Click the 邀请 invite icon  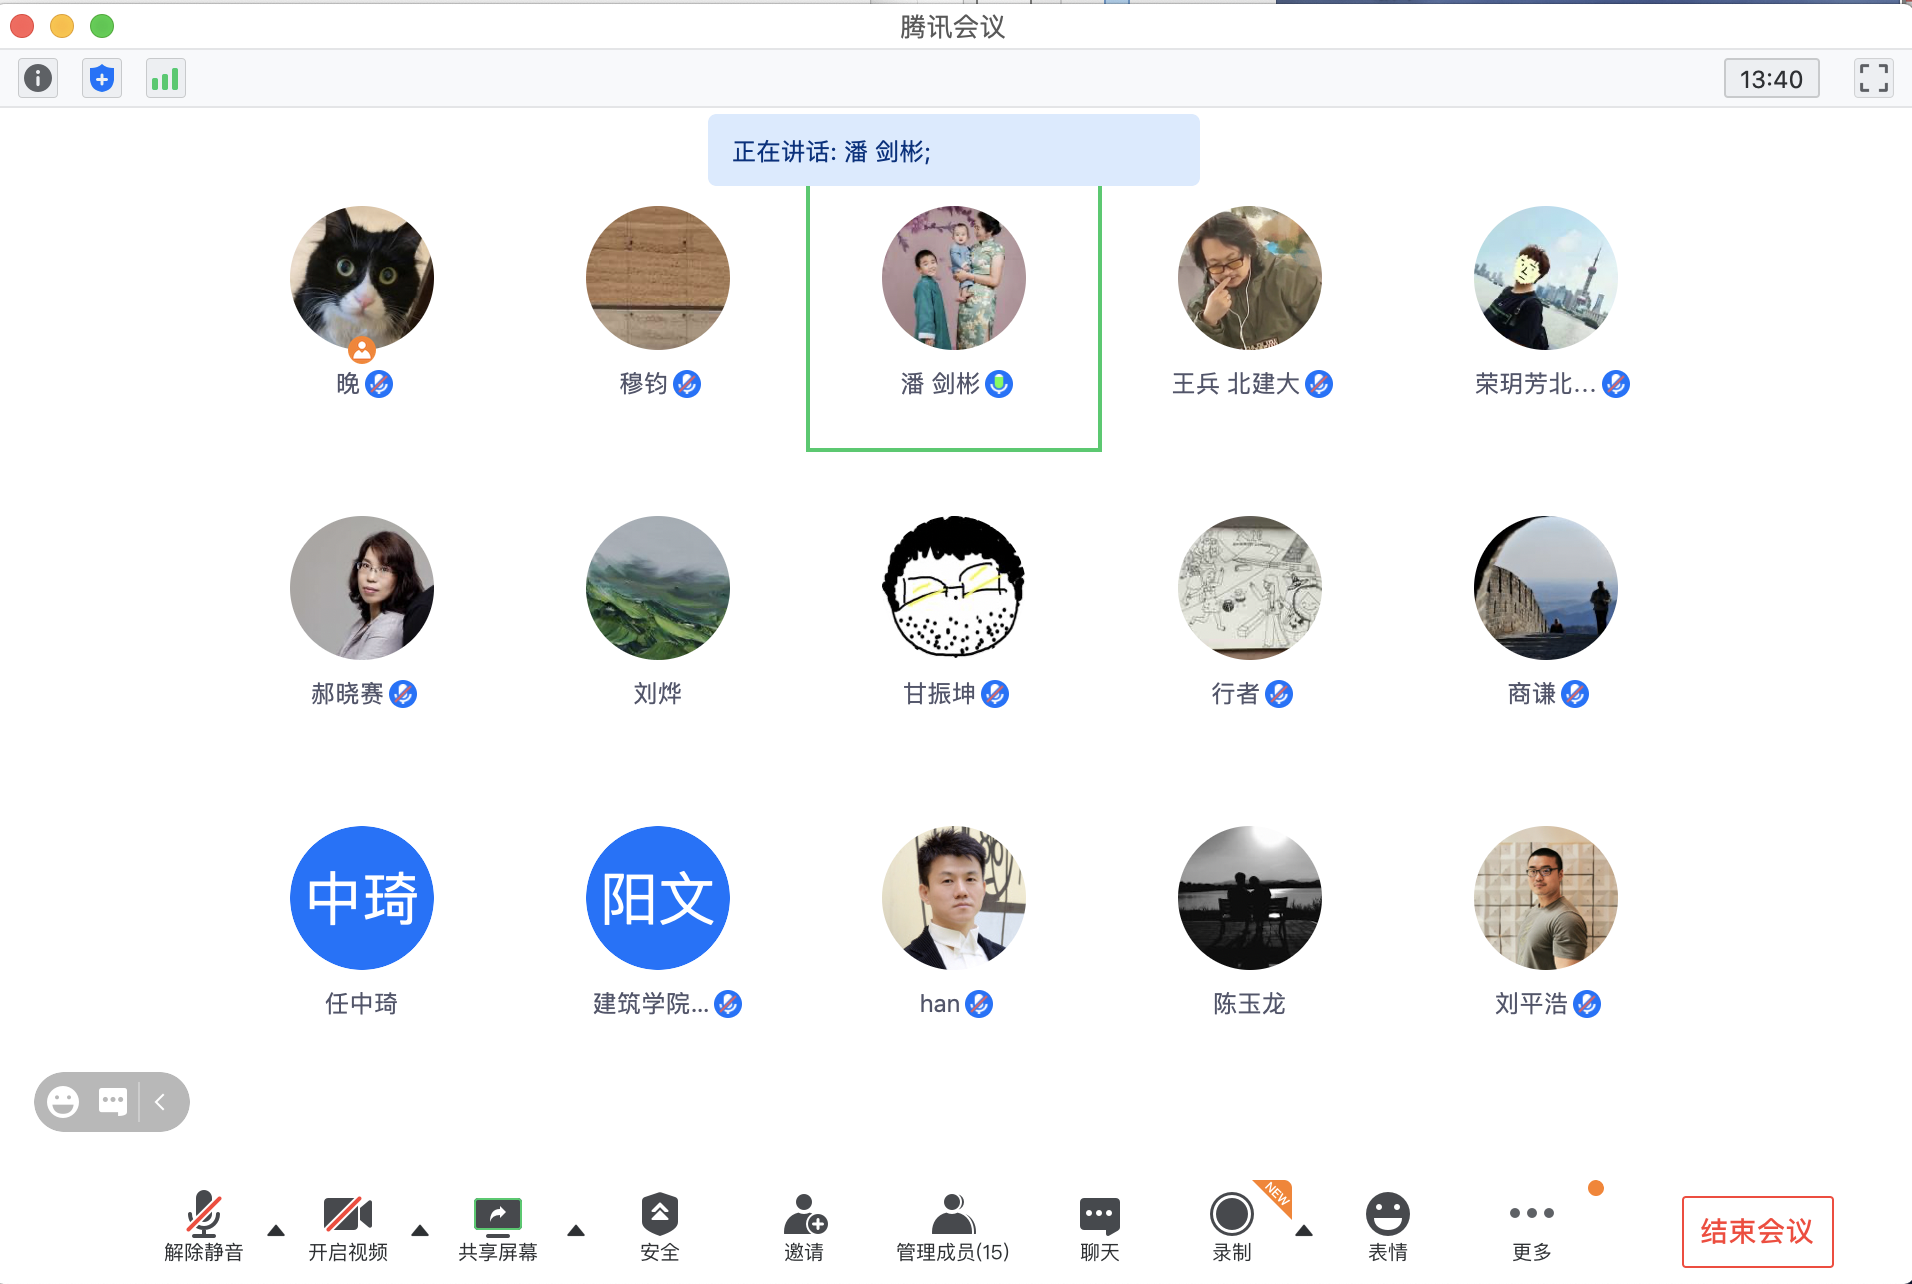pos(804,1226)
